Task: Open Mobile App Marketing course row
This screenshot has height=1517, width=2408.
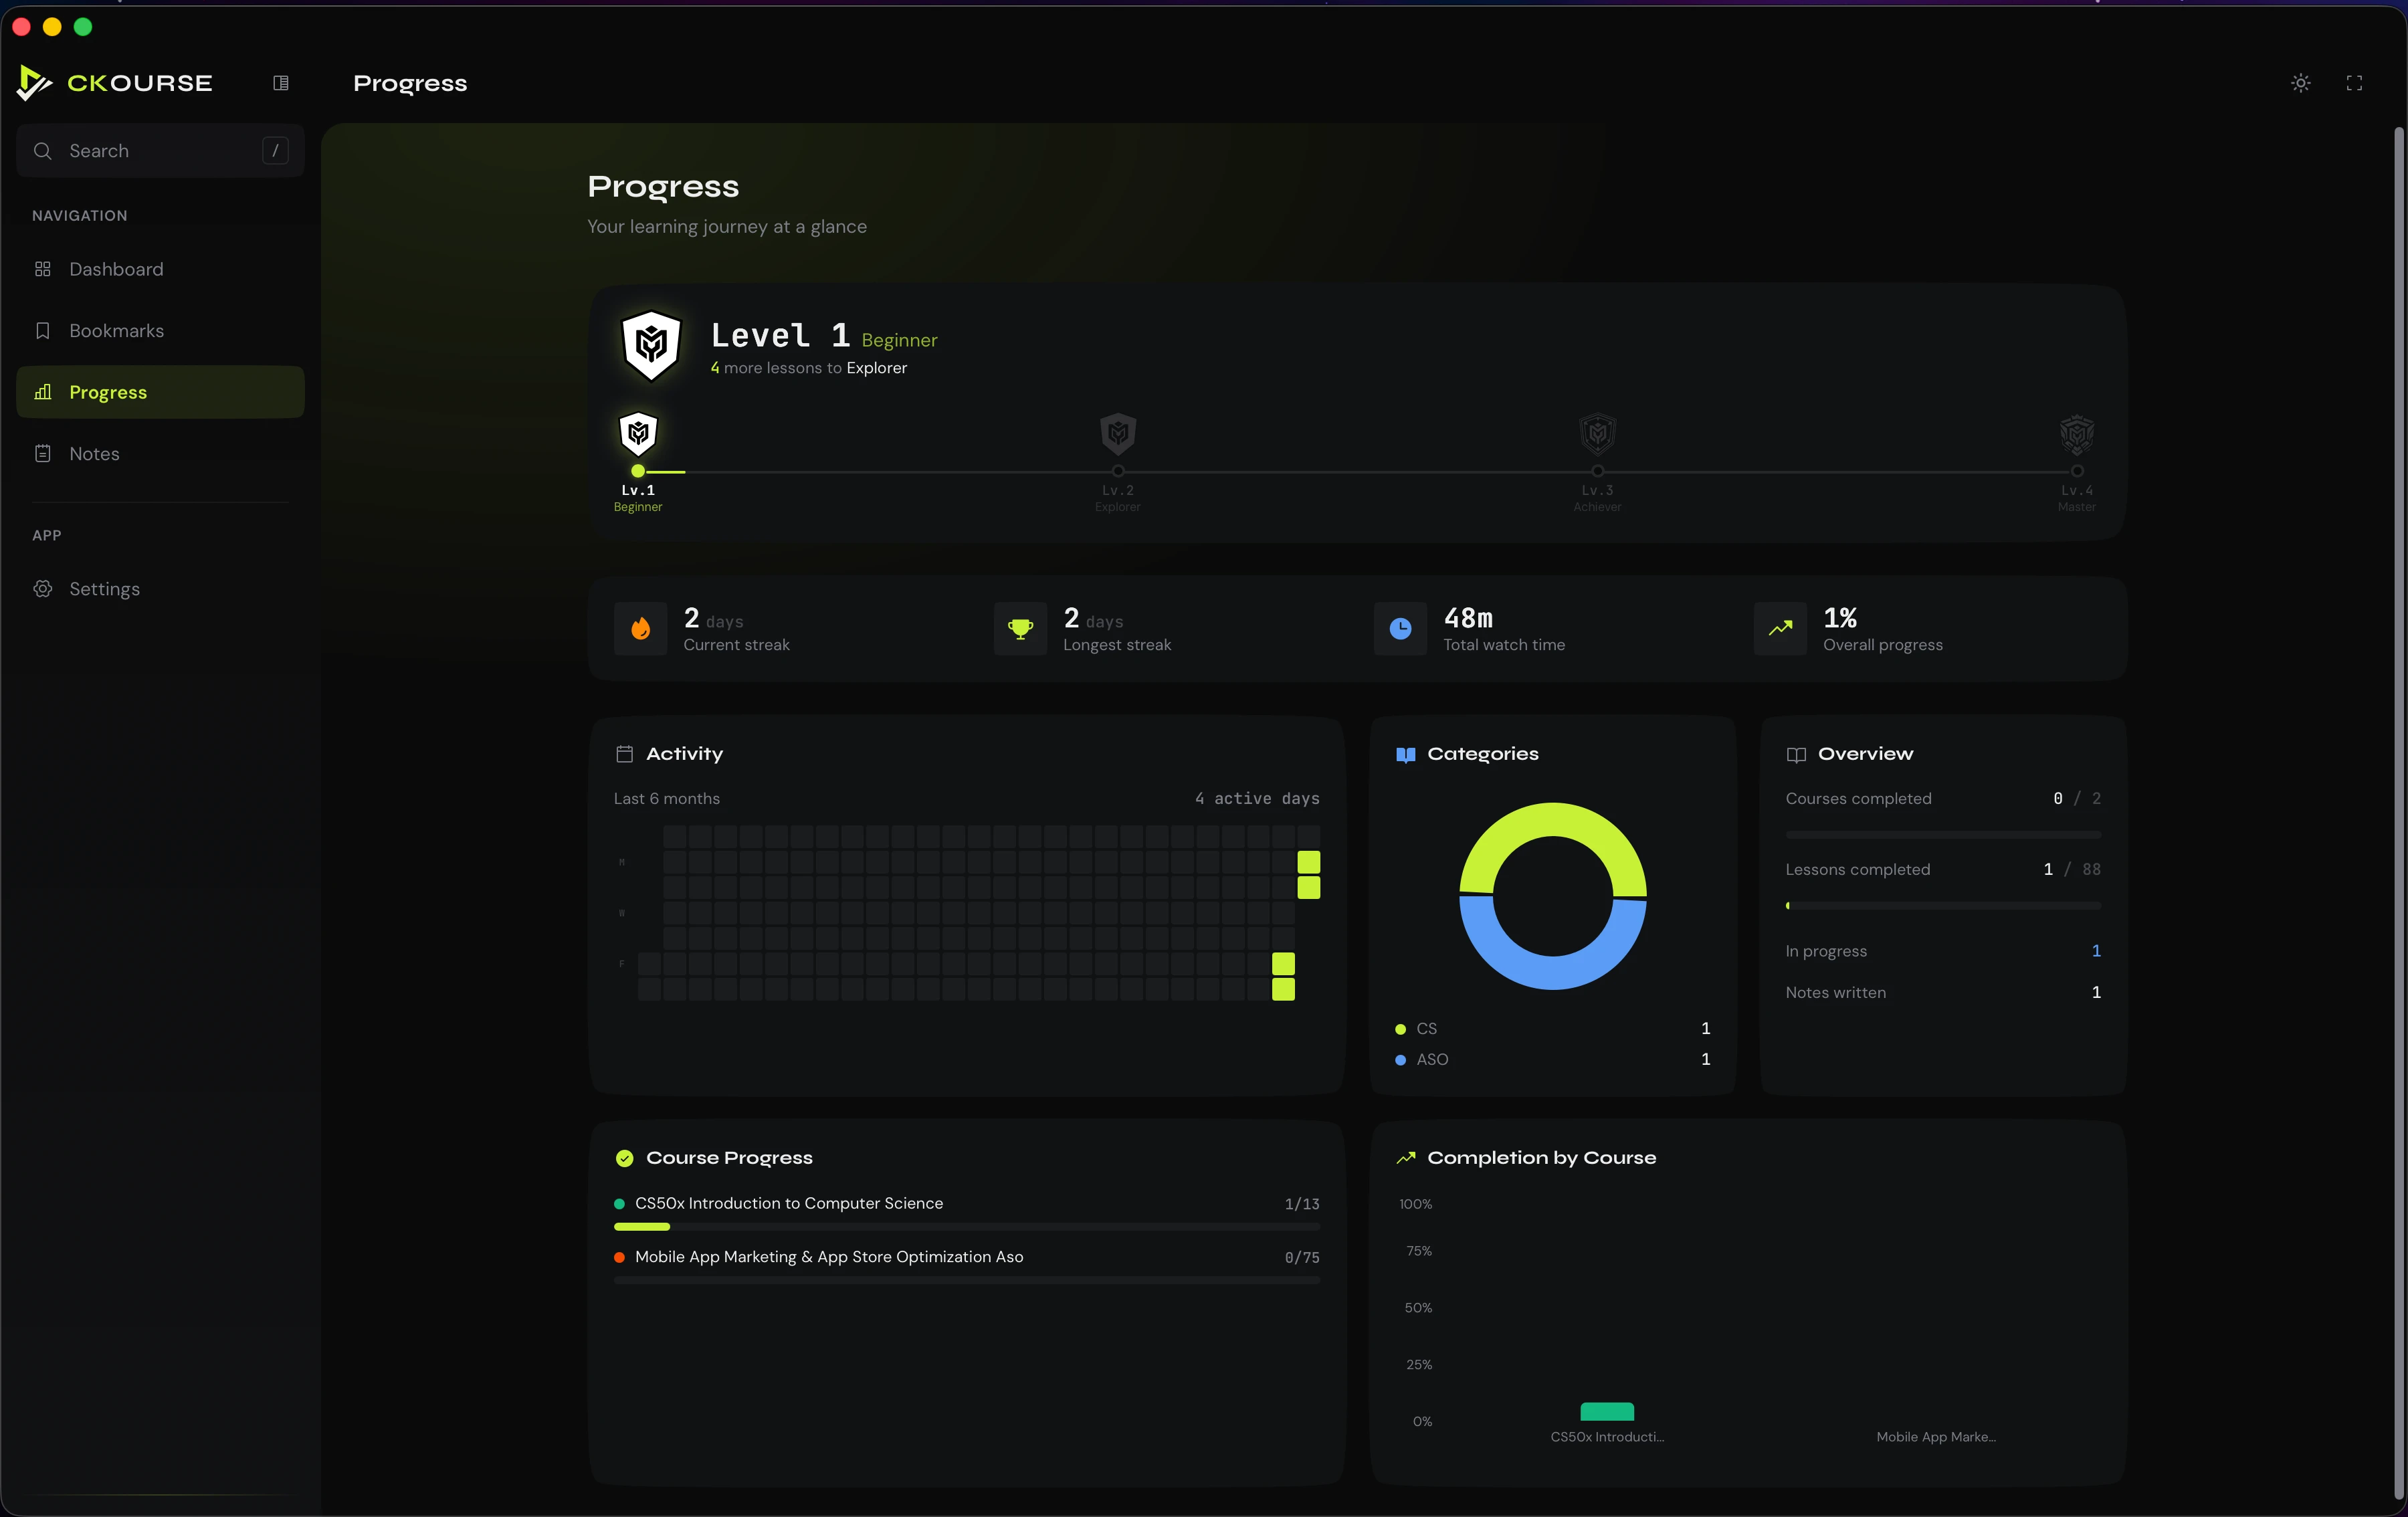Action: [828, 1257]
